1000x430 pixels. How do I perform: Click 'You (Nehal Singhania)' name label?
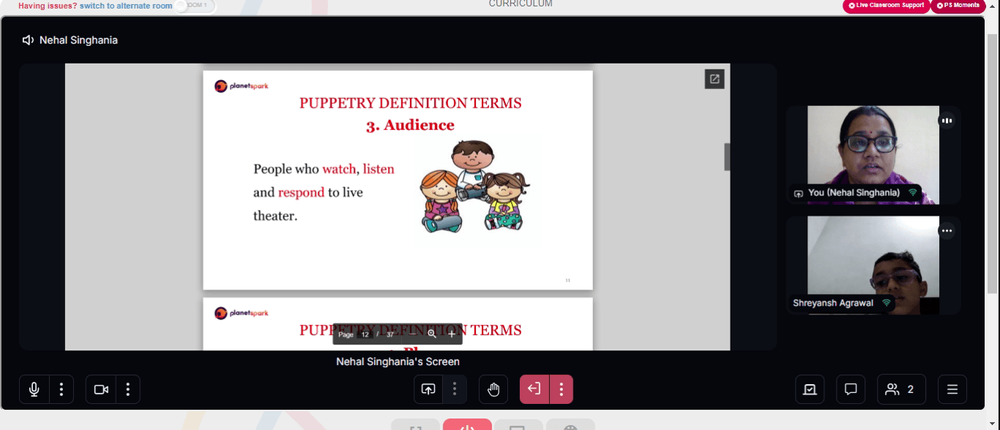[x=854, y=193]
